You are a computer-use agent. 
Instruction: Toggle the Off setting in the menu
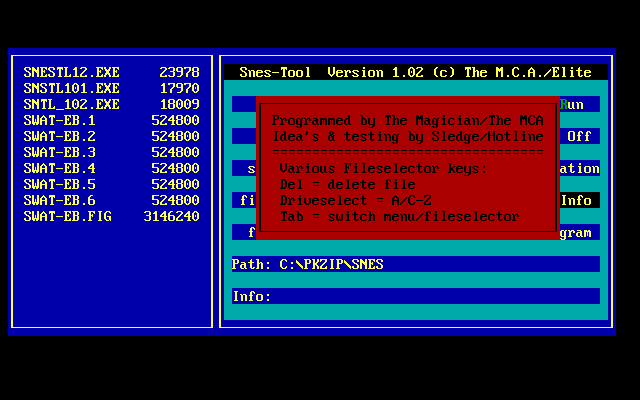pos(579,136)
